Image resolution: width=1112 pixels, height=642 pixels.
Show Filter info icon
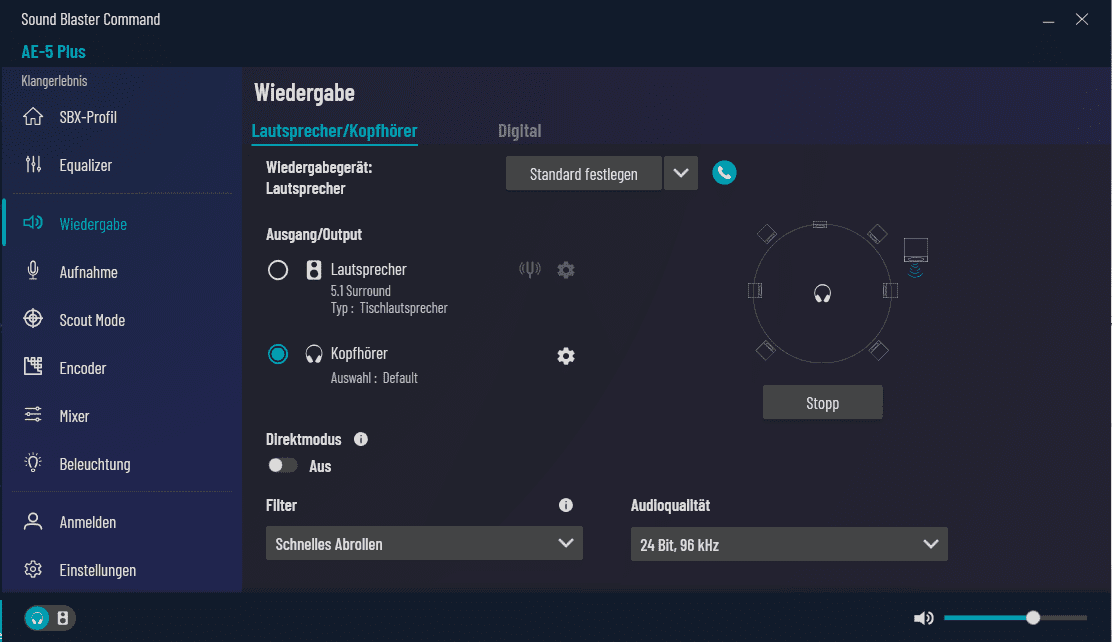click(x=565, y=505)
